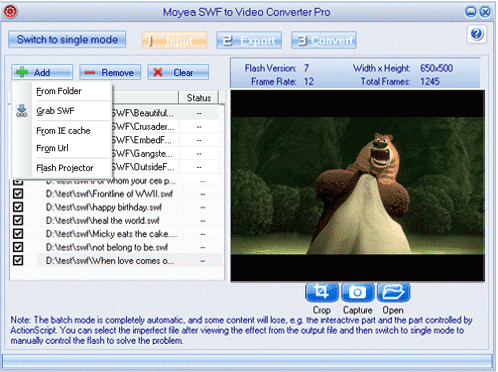Go to step 3 Convert tab
This screenshot has width=498, height=372.
coord(324,40)
